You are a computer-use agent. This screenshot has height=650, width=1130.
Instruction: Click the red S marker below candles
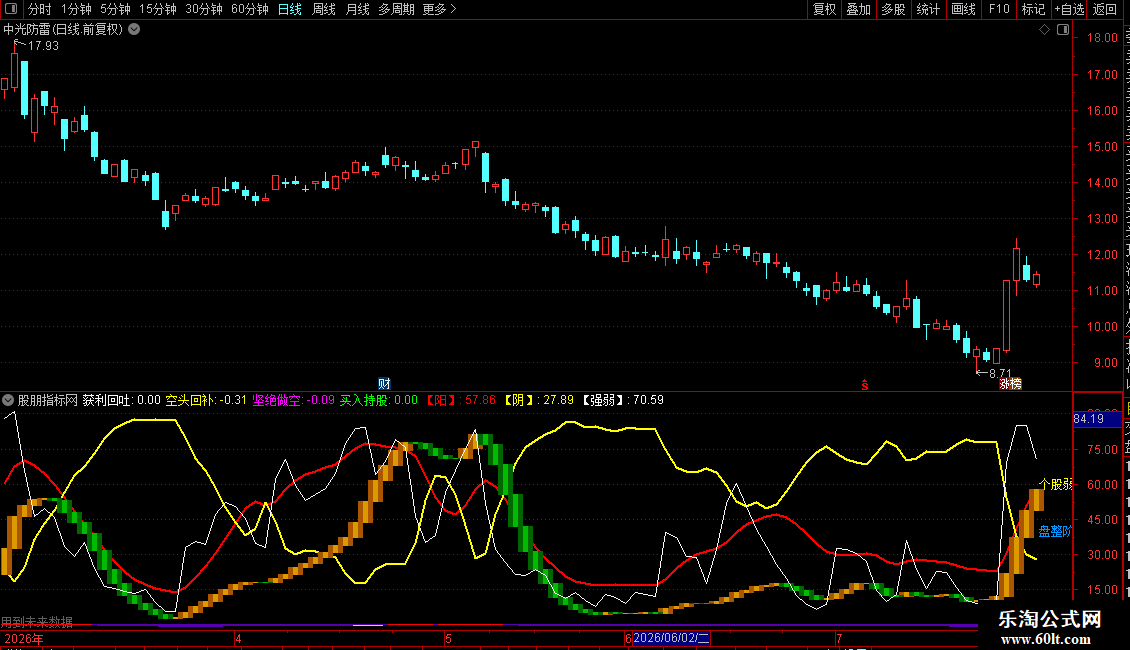[865, 386]
